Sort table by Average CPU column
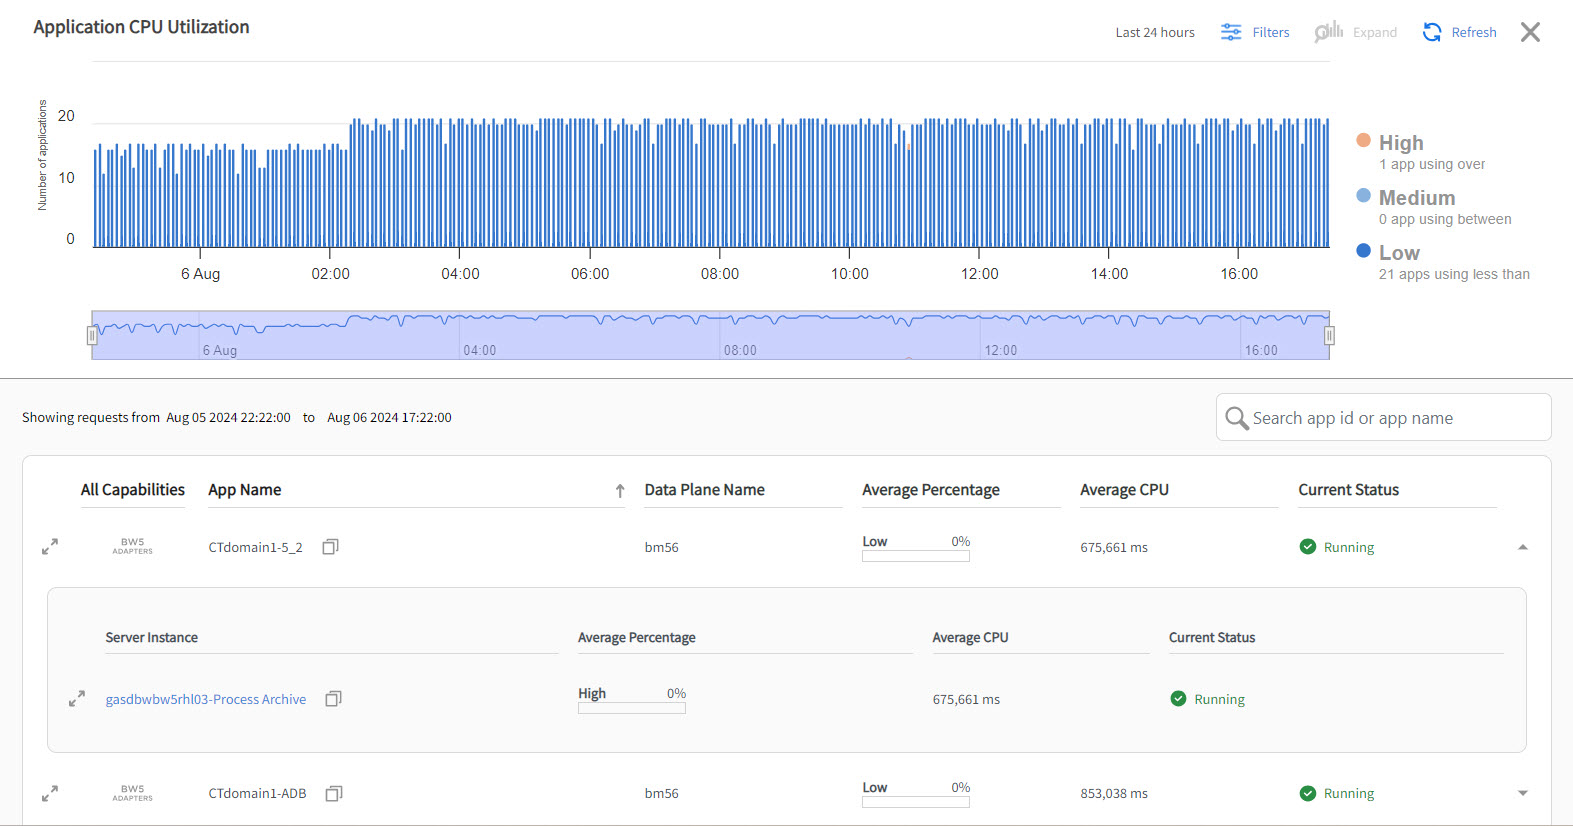Image resolution: width=1573 pixels, height=826 pixels. [x=1124, y=490]
